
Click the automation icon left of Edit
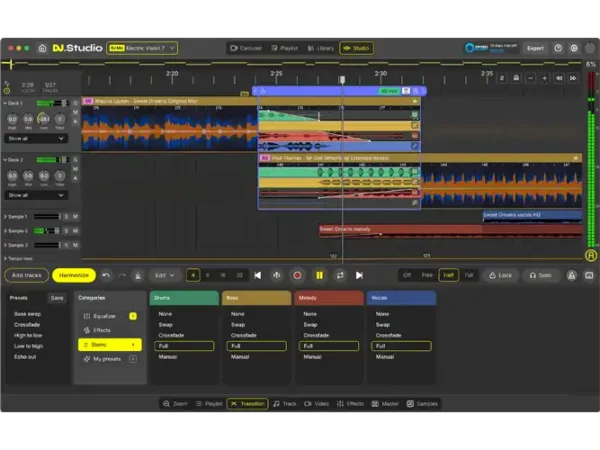point(138,275)
